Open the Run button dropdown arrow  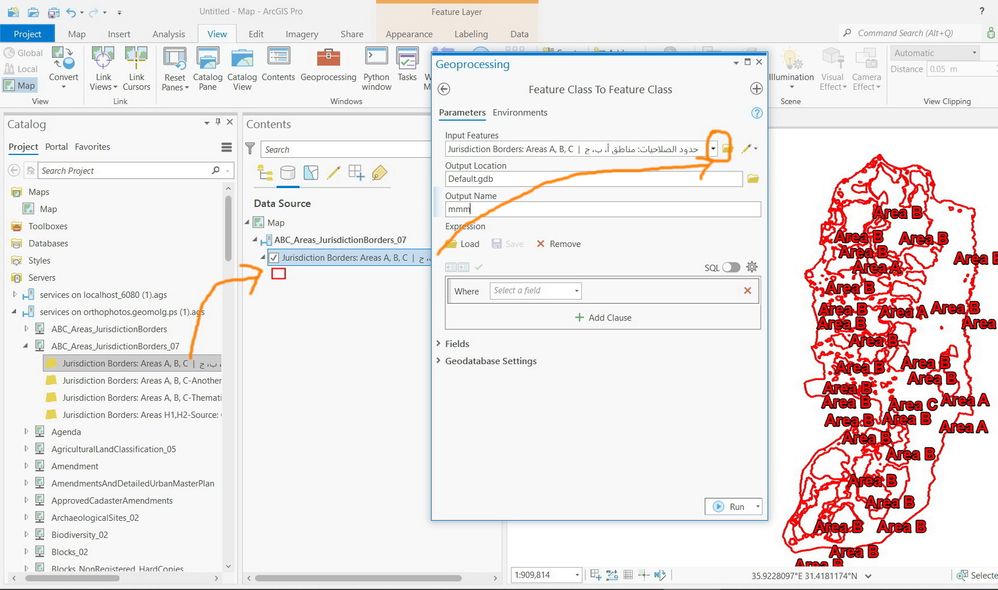(x=757, y=507)
